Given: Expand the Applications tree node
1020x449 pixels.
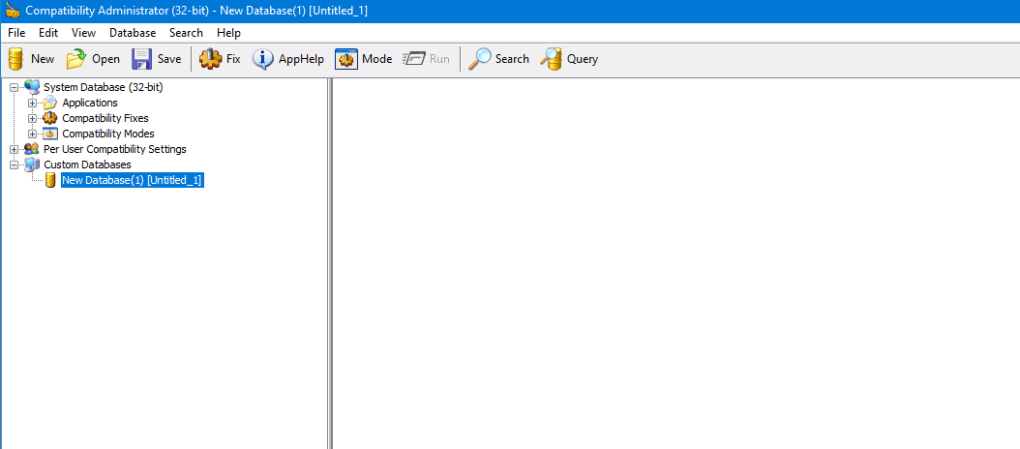Looking at the screenshot, I should coord(33,103).
